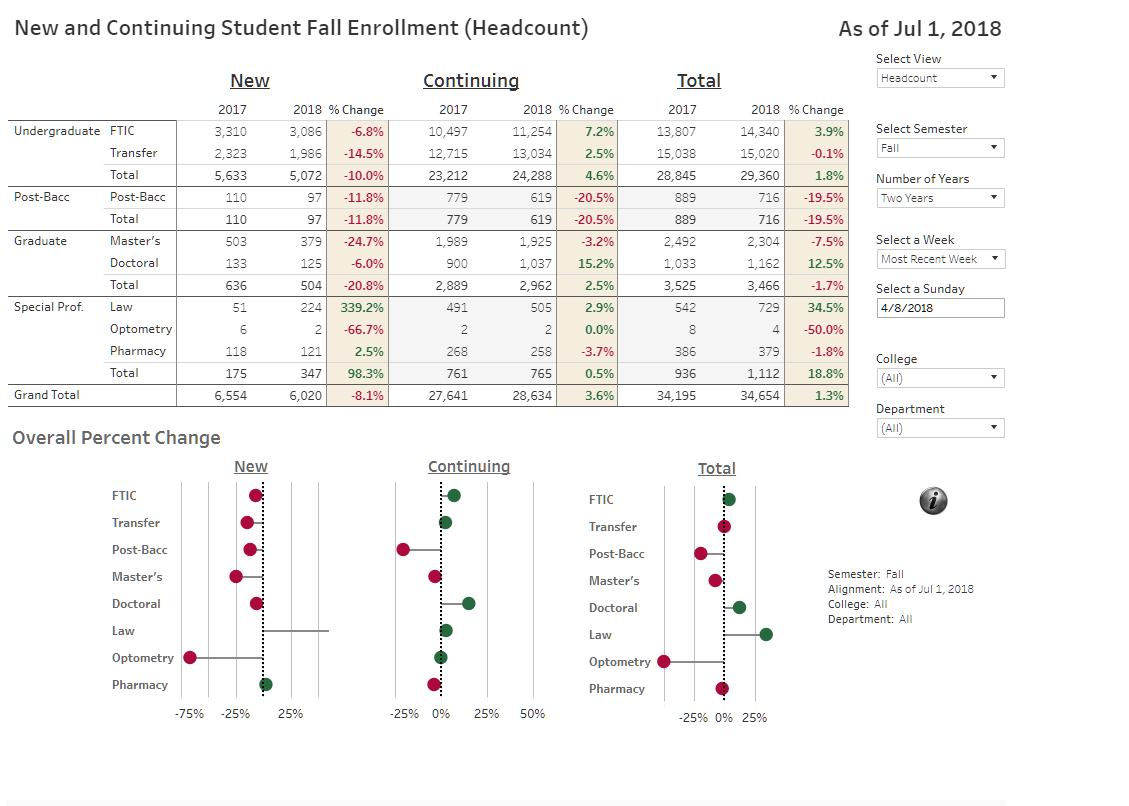Image resolution: width=1129 pixels, height=806 pixels.
Task: Click the Optometry red dot in New chart
Action: pos(190,657)
